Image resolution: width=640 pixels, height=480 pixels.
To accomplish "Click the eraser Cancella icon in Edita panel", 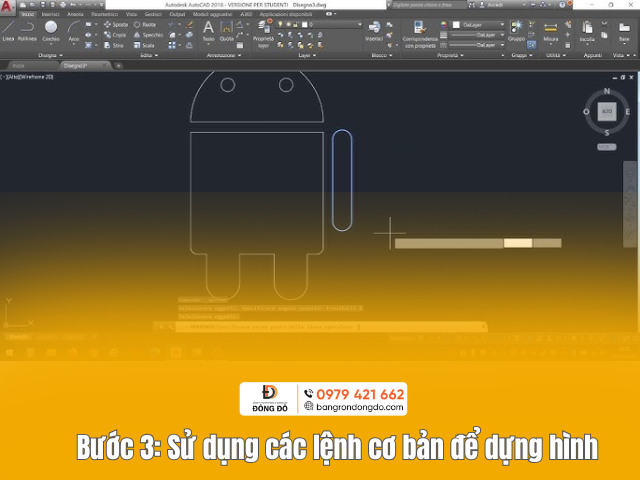I will (189, 24).
